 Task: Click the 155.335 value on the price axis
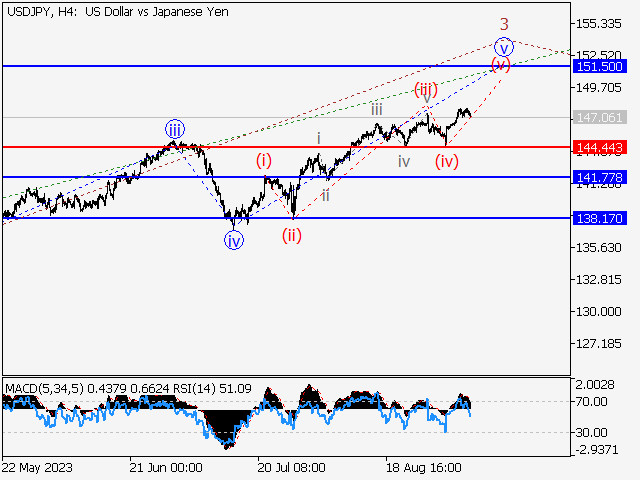pos(598,24)
